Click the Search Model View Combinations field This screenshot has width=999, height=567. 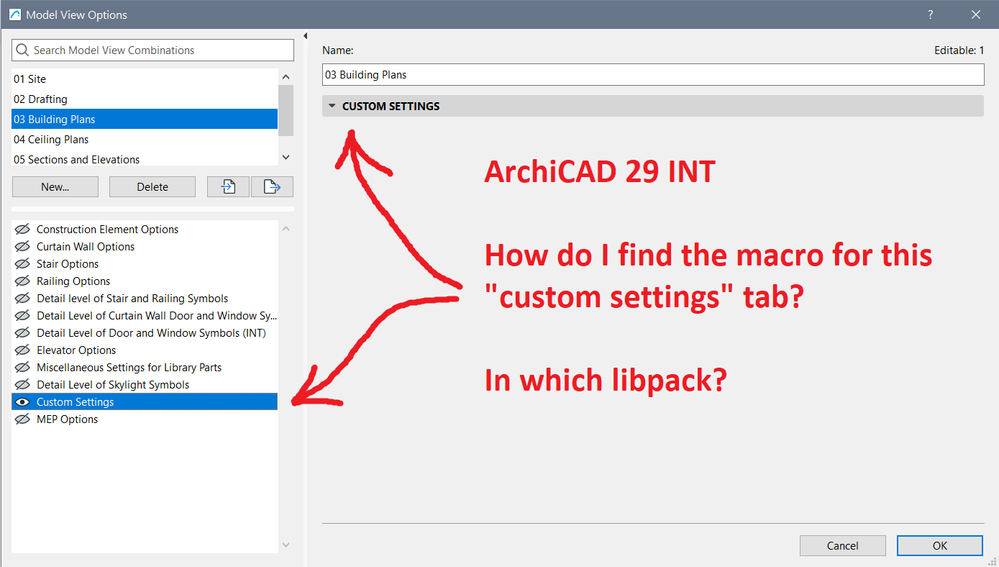tap(152, 50)
